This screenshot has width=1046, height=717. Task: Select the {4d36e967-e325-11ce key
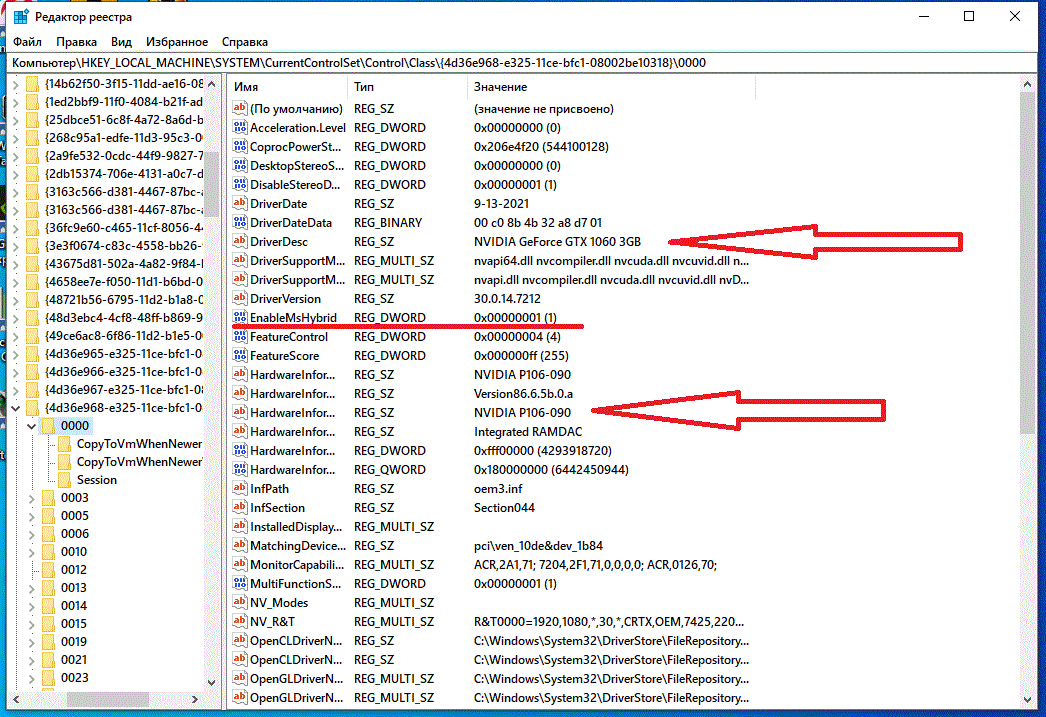123,390
